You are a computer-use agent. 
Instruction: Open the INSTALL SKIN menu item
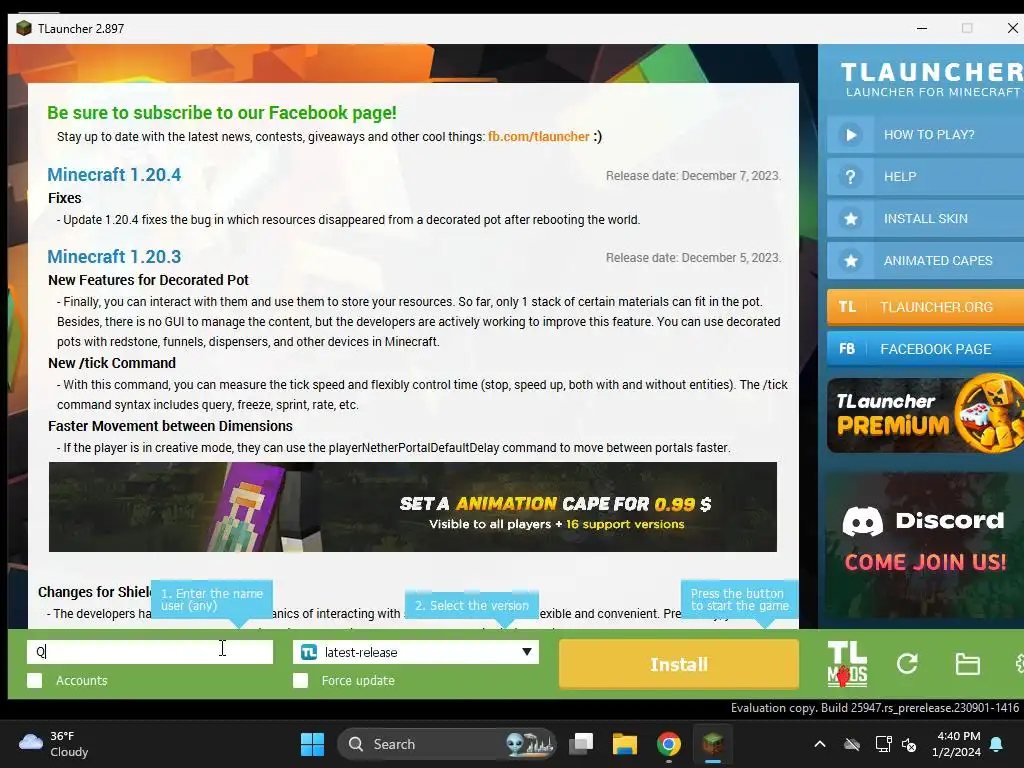pos(925,219)
